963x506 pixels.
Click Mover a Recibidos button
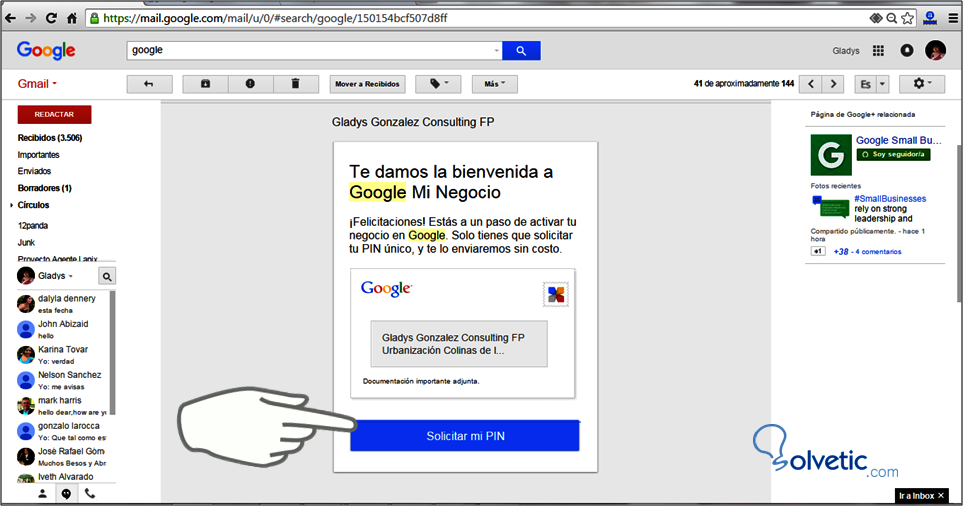367,84
